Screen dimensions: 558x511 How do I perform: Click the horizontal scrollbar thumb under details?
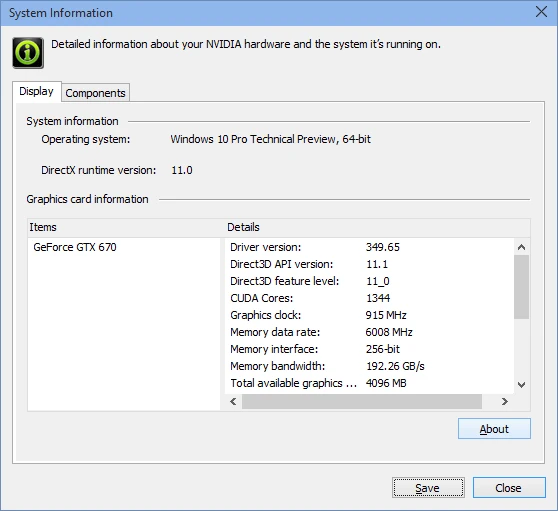click(x=362, y=402)
